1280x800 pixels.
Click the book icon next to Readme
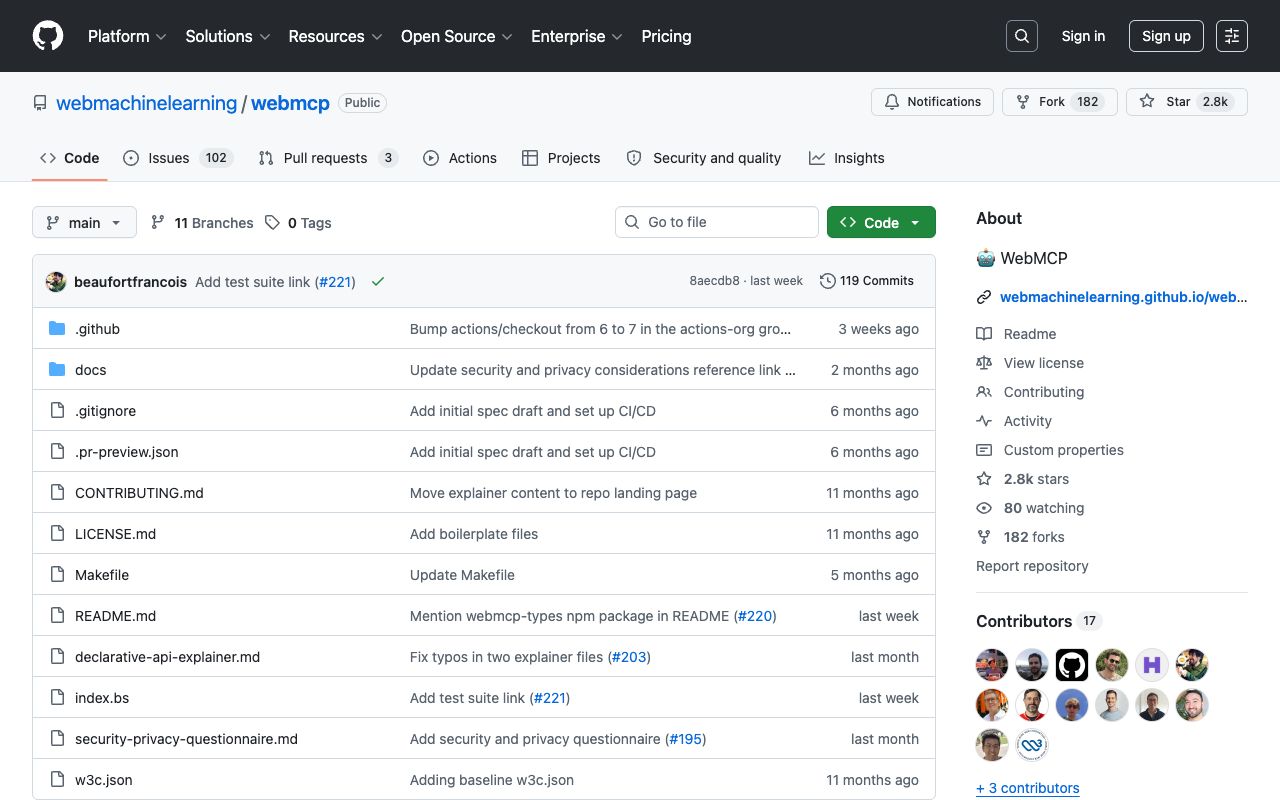coord(984,334)
